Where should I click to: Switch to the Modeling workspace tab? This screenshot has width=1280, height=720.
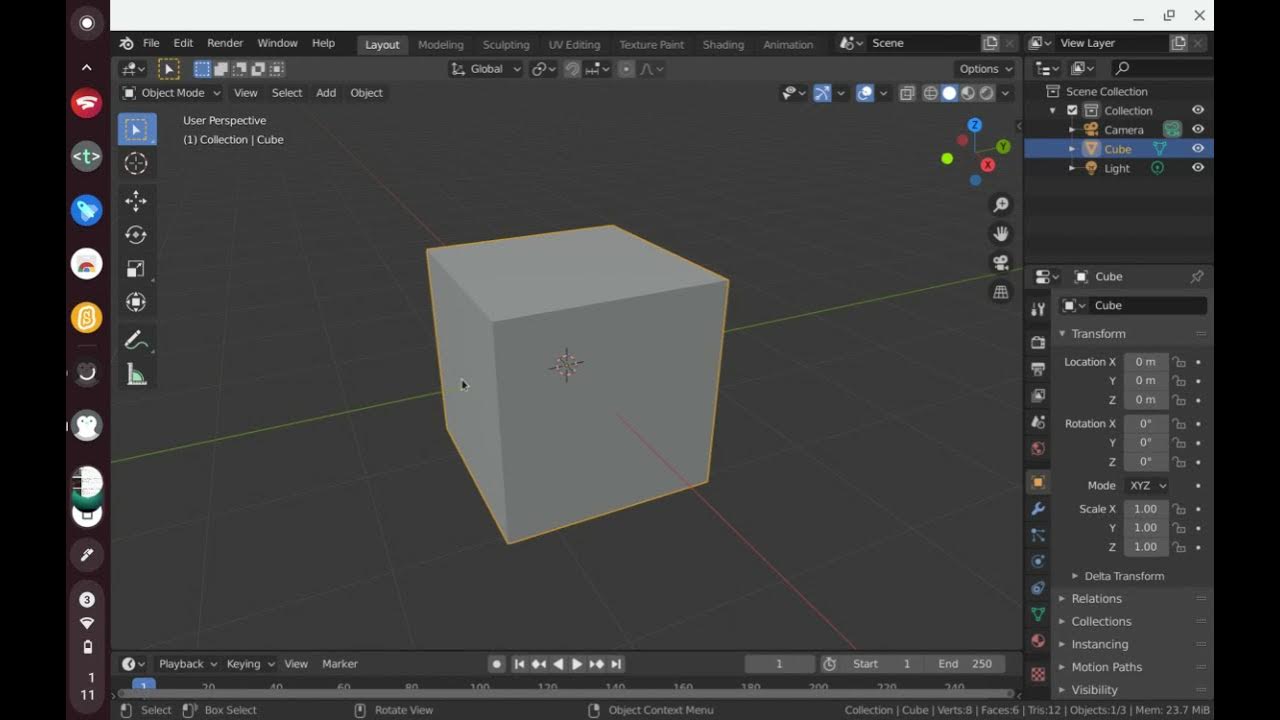[x=441, y=45]
